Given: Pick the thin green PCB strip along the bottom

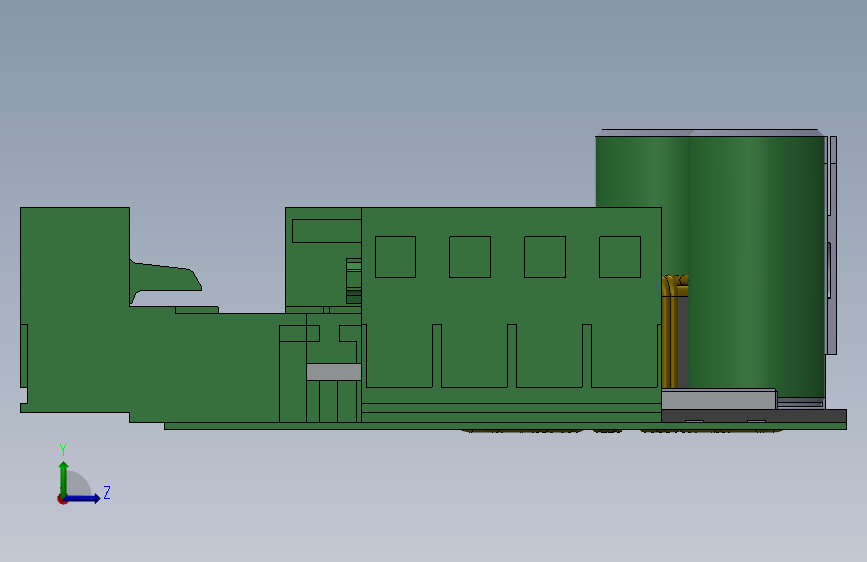Looking at the screenshot, I should pos(505,426).
